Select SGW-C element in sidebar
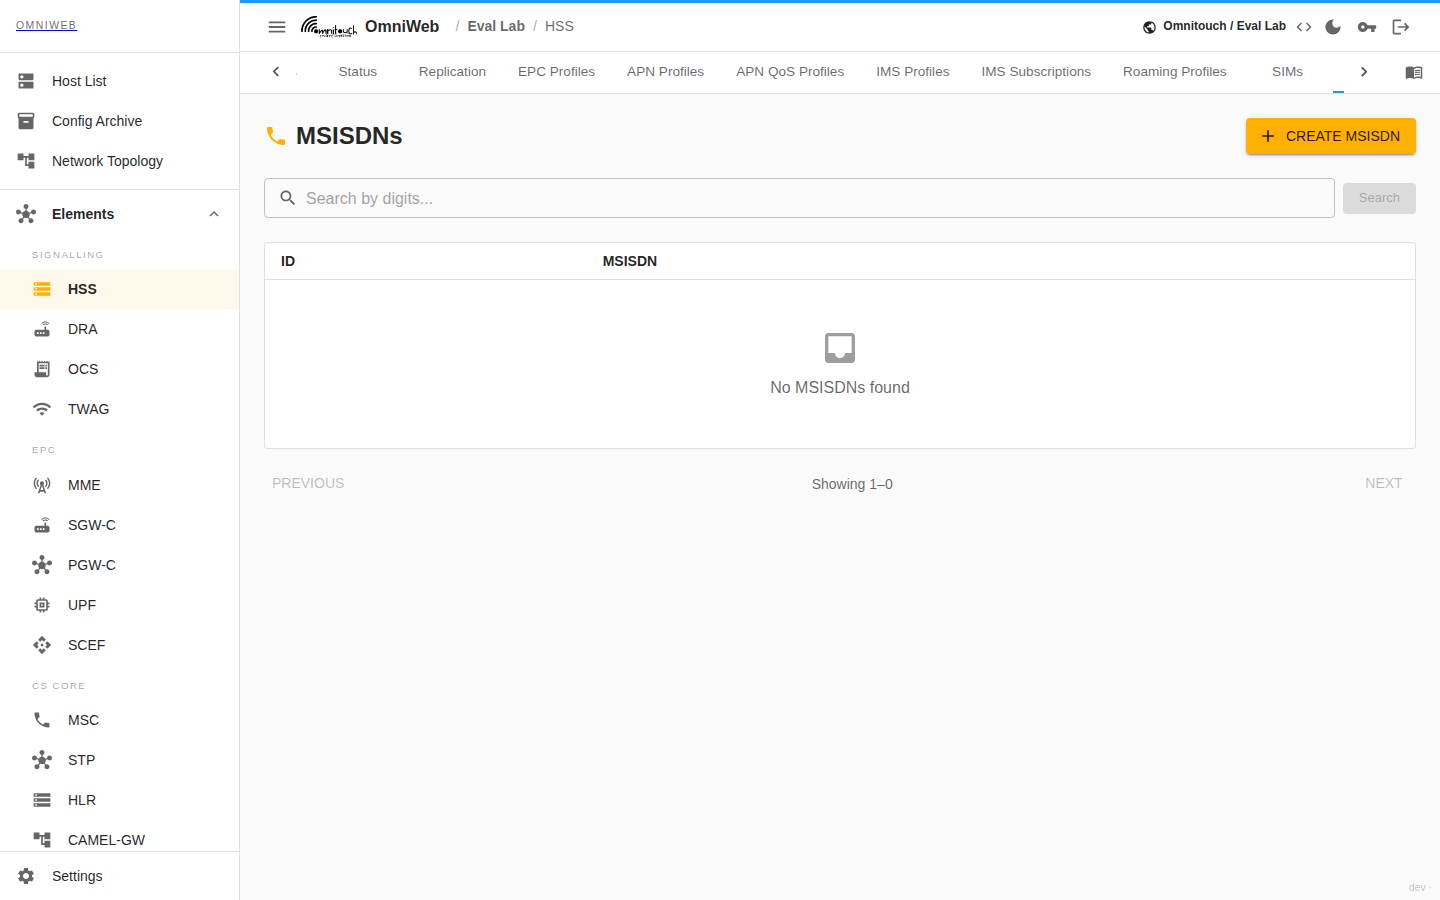Viewport: 1440px width, 900px height. (x=120, y=525)
